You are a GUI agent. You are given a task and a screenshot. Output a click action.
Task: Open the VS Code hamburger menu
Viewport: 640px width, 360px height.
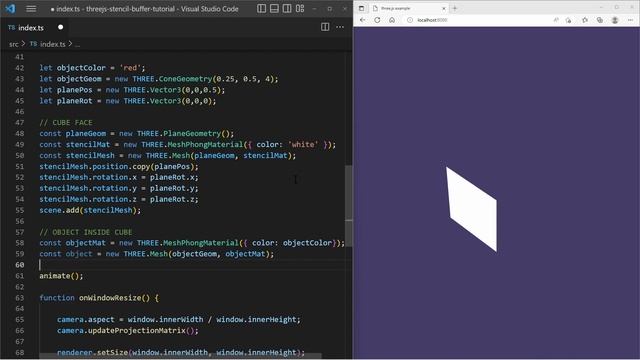(x=31, y=9)
